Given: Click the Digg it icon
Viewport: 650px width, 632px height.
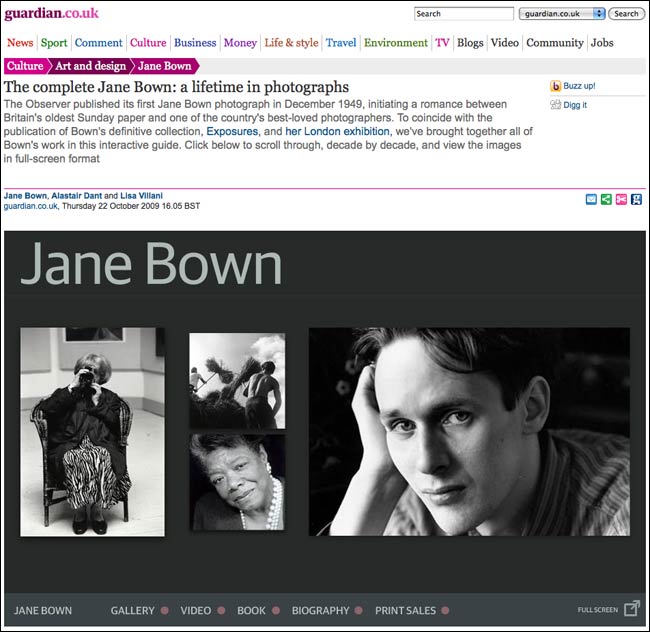Looking at the screenshot, I should click(x=555, y=104).
